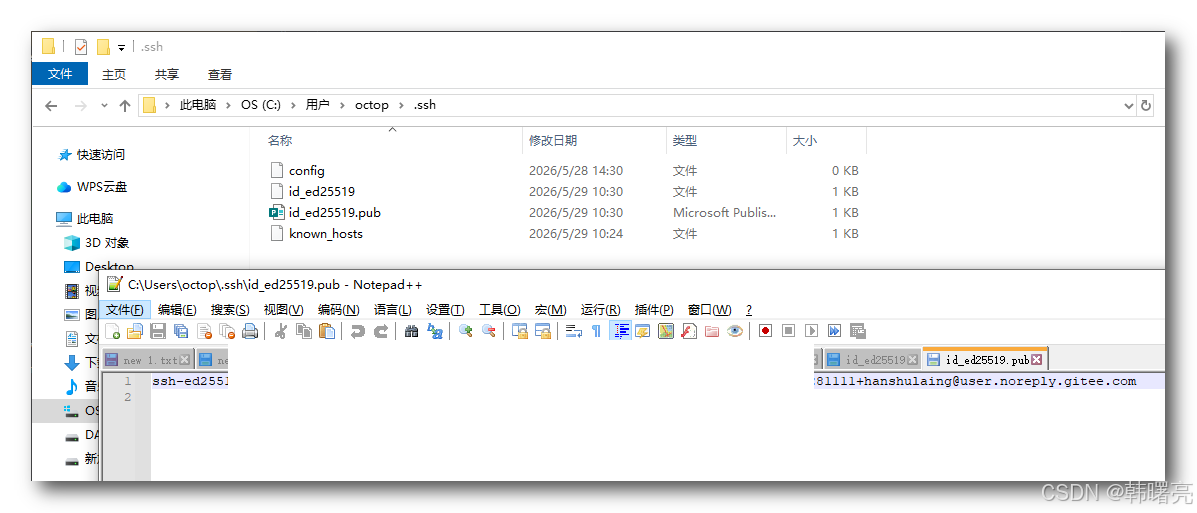
Task: Click the Close All toolbar icon
Action: click(227, 331)
